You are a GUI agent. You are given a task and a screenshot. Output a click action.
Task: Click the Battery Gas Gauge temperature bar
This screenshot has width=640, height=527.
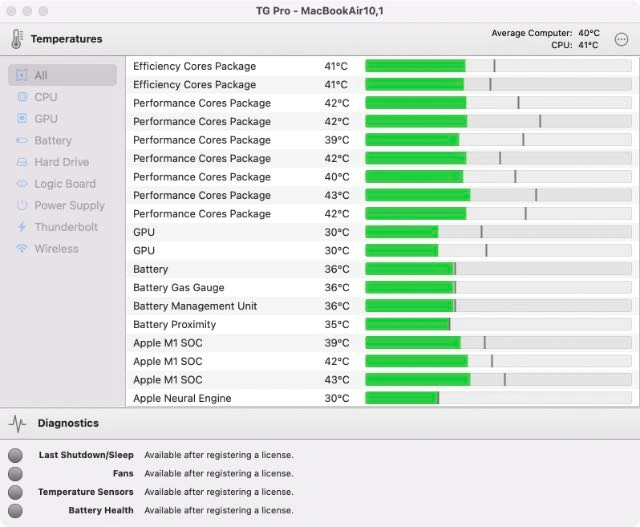(x=498, y=287)
